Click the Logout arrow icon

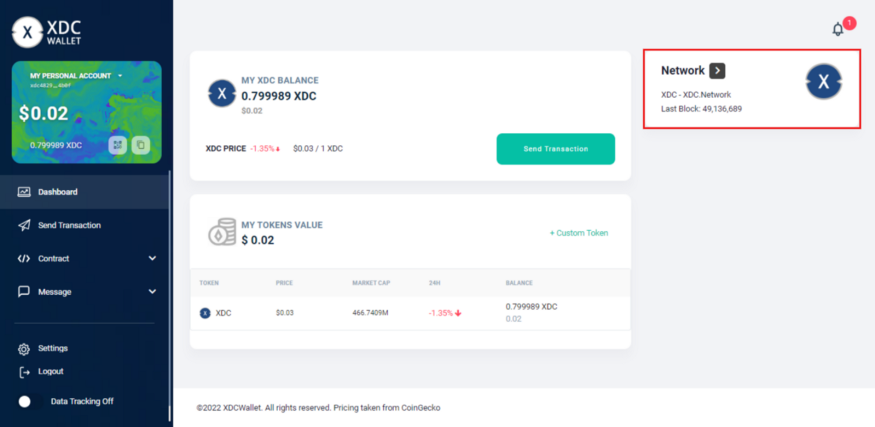pos(24,372)
